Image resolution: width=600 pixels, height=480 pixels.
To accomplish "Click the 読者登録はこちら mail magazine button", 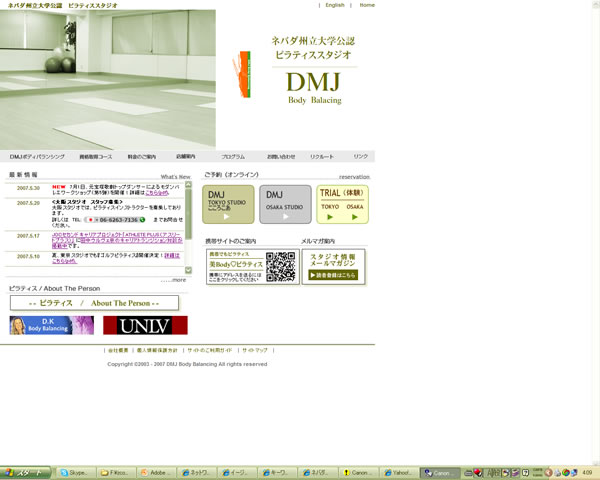I will [x=333, y=275].
